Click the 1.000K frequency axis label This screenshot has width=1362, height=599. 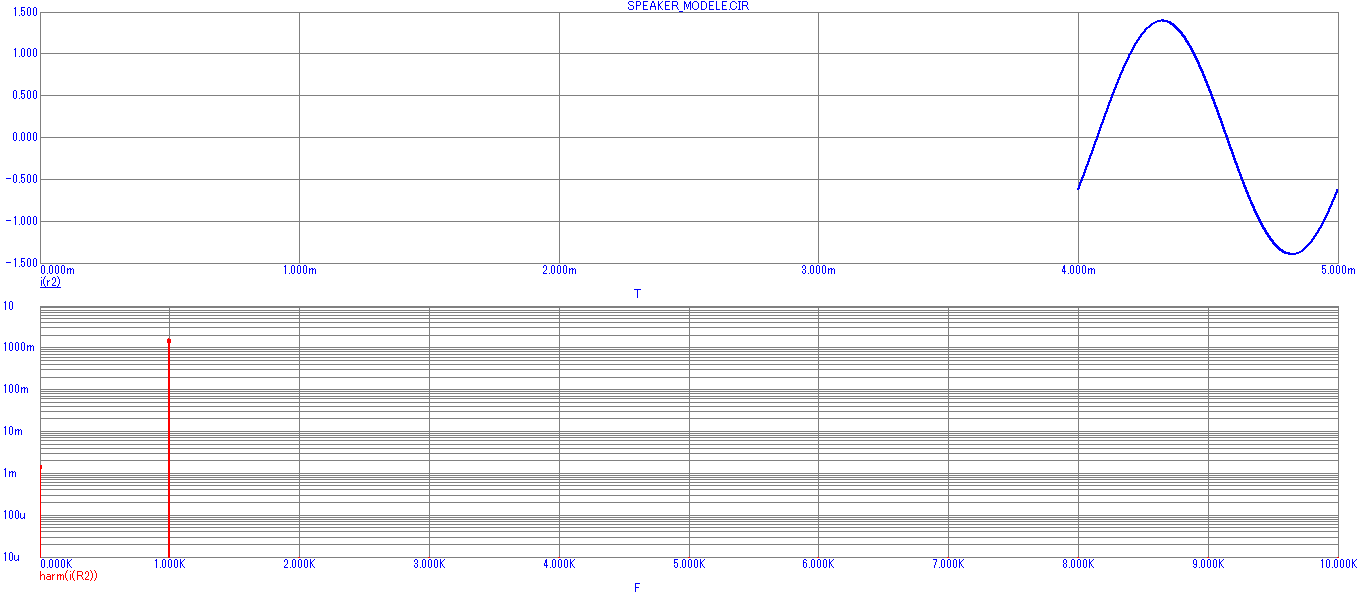tap(169, 564)
